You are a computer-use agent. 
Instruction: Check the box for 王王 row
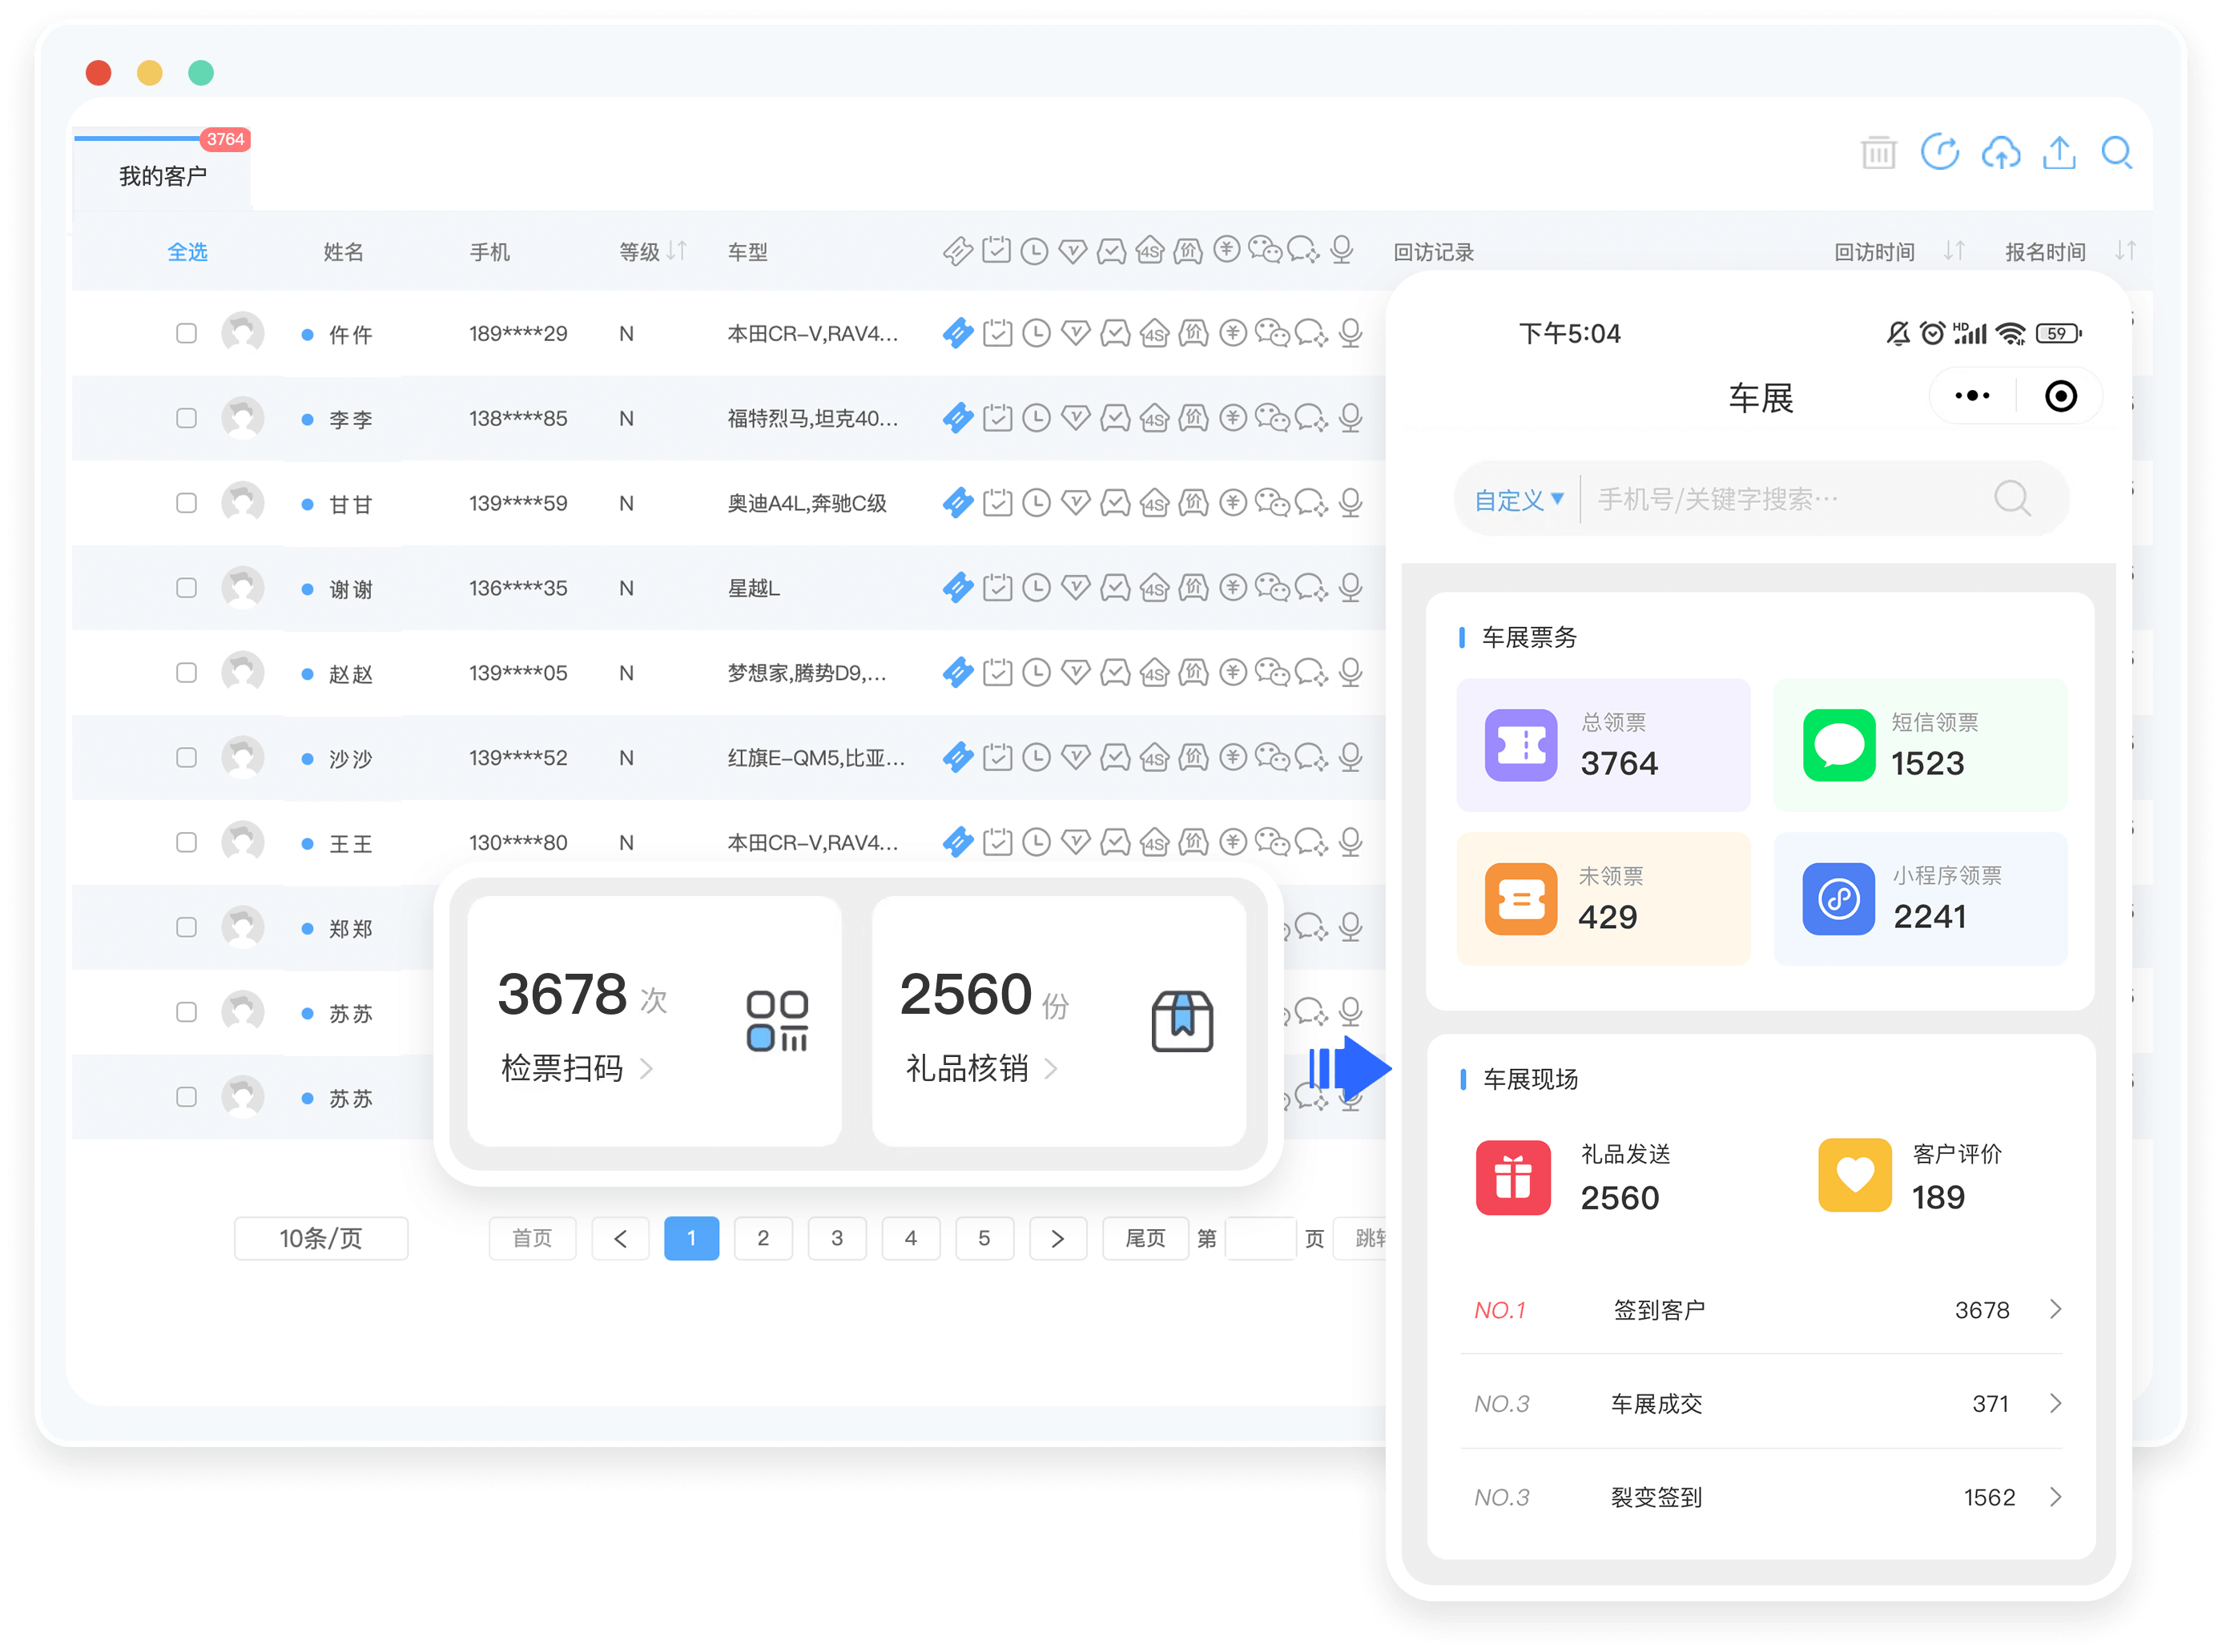click(186, 842)
